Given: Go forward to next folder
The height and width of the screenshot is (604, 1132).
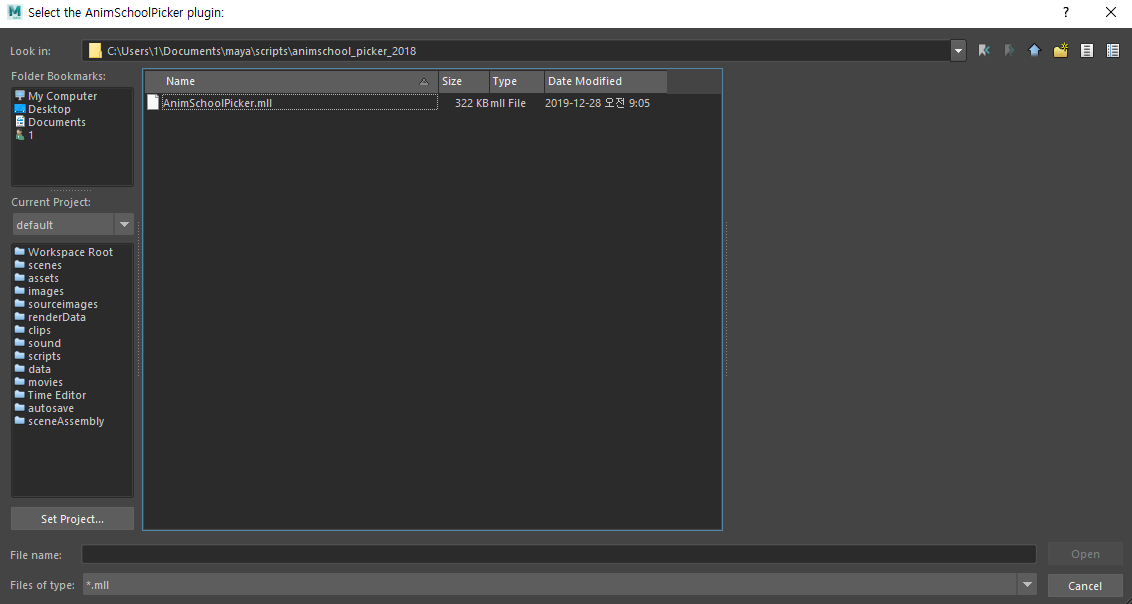Looking at the screenshot, I should [1009, 51].
